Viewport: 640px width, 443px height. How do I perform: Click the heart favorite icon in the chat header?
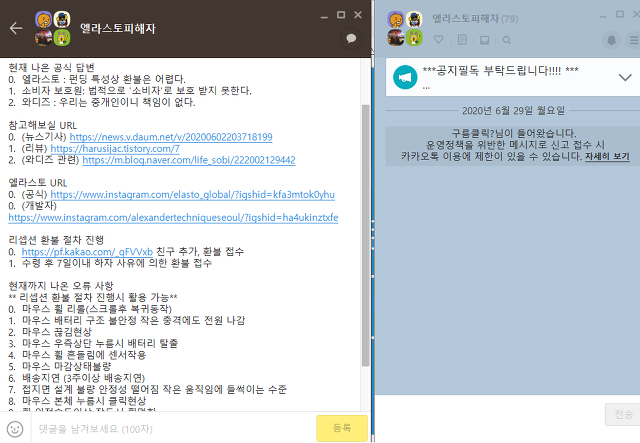pyautogui.click(x=439, y=40)
